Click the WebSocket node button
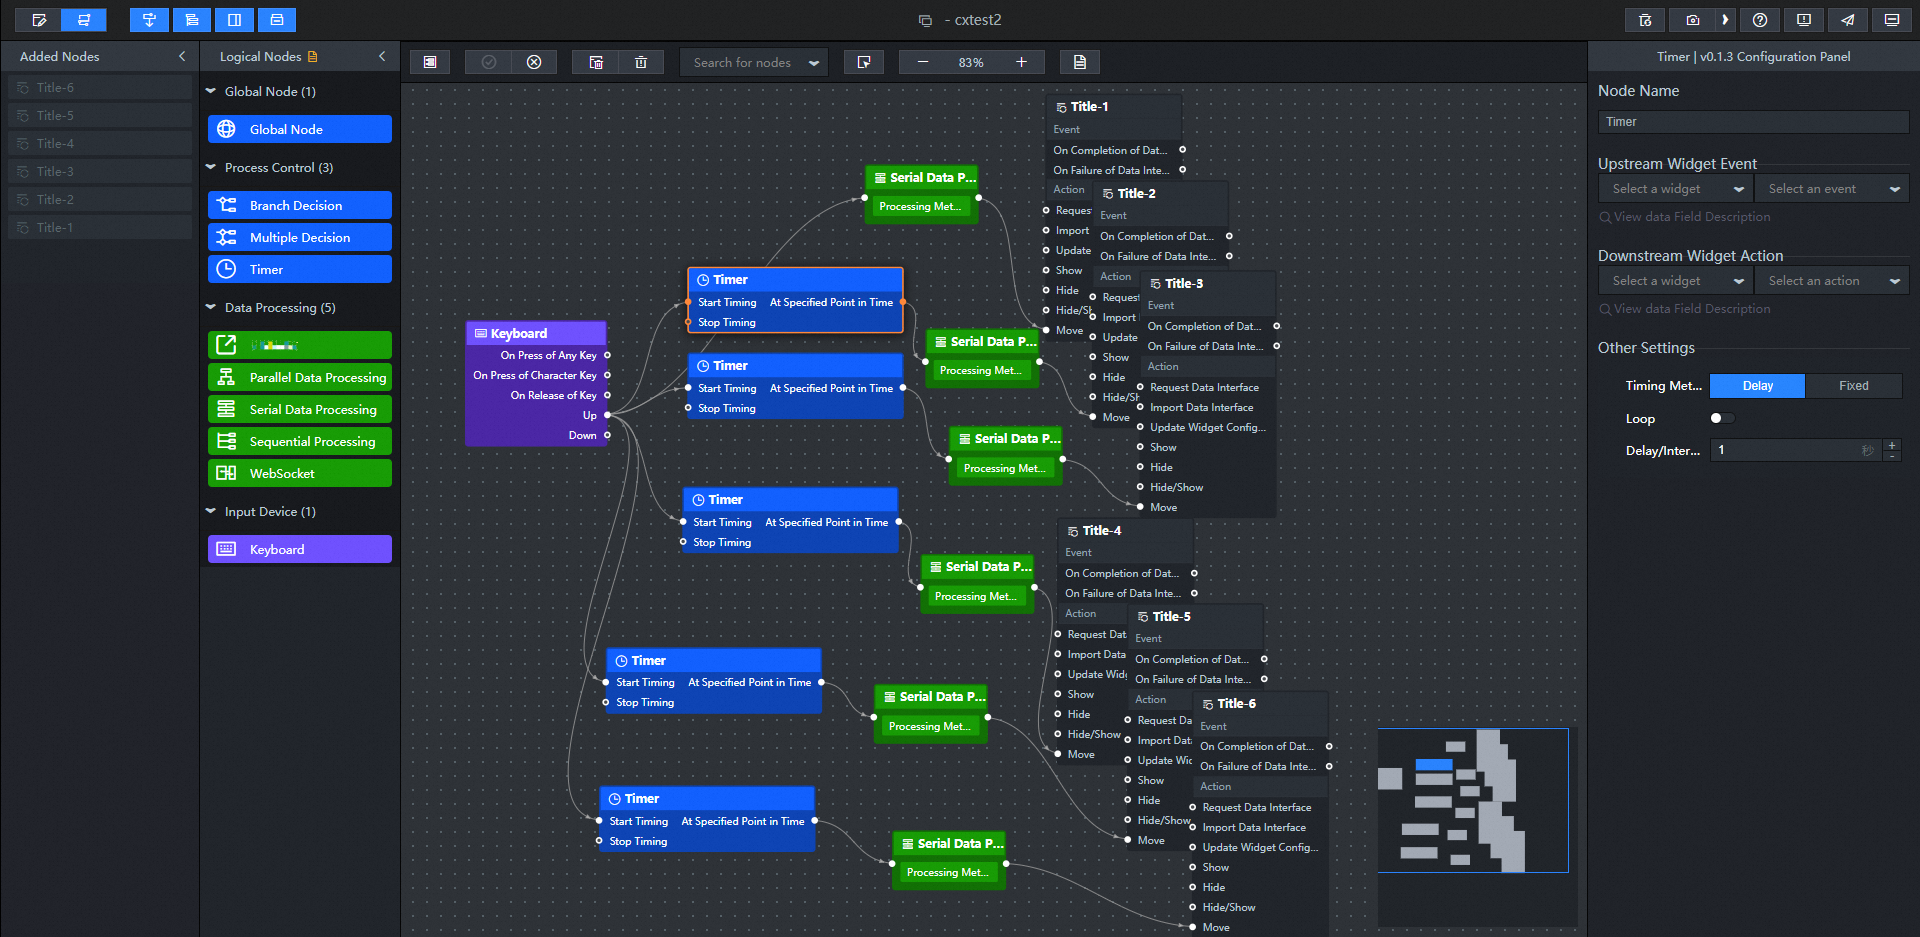The height and width of the screenshot is (937, 1920). pyautogui.click(x=300, y=473)
